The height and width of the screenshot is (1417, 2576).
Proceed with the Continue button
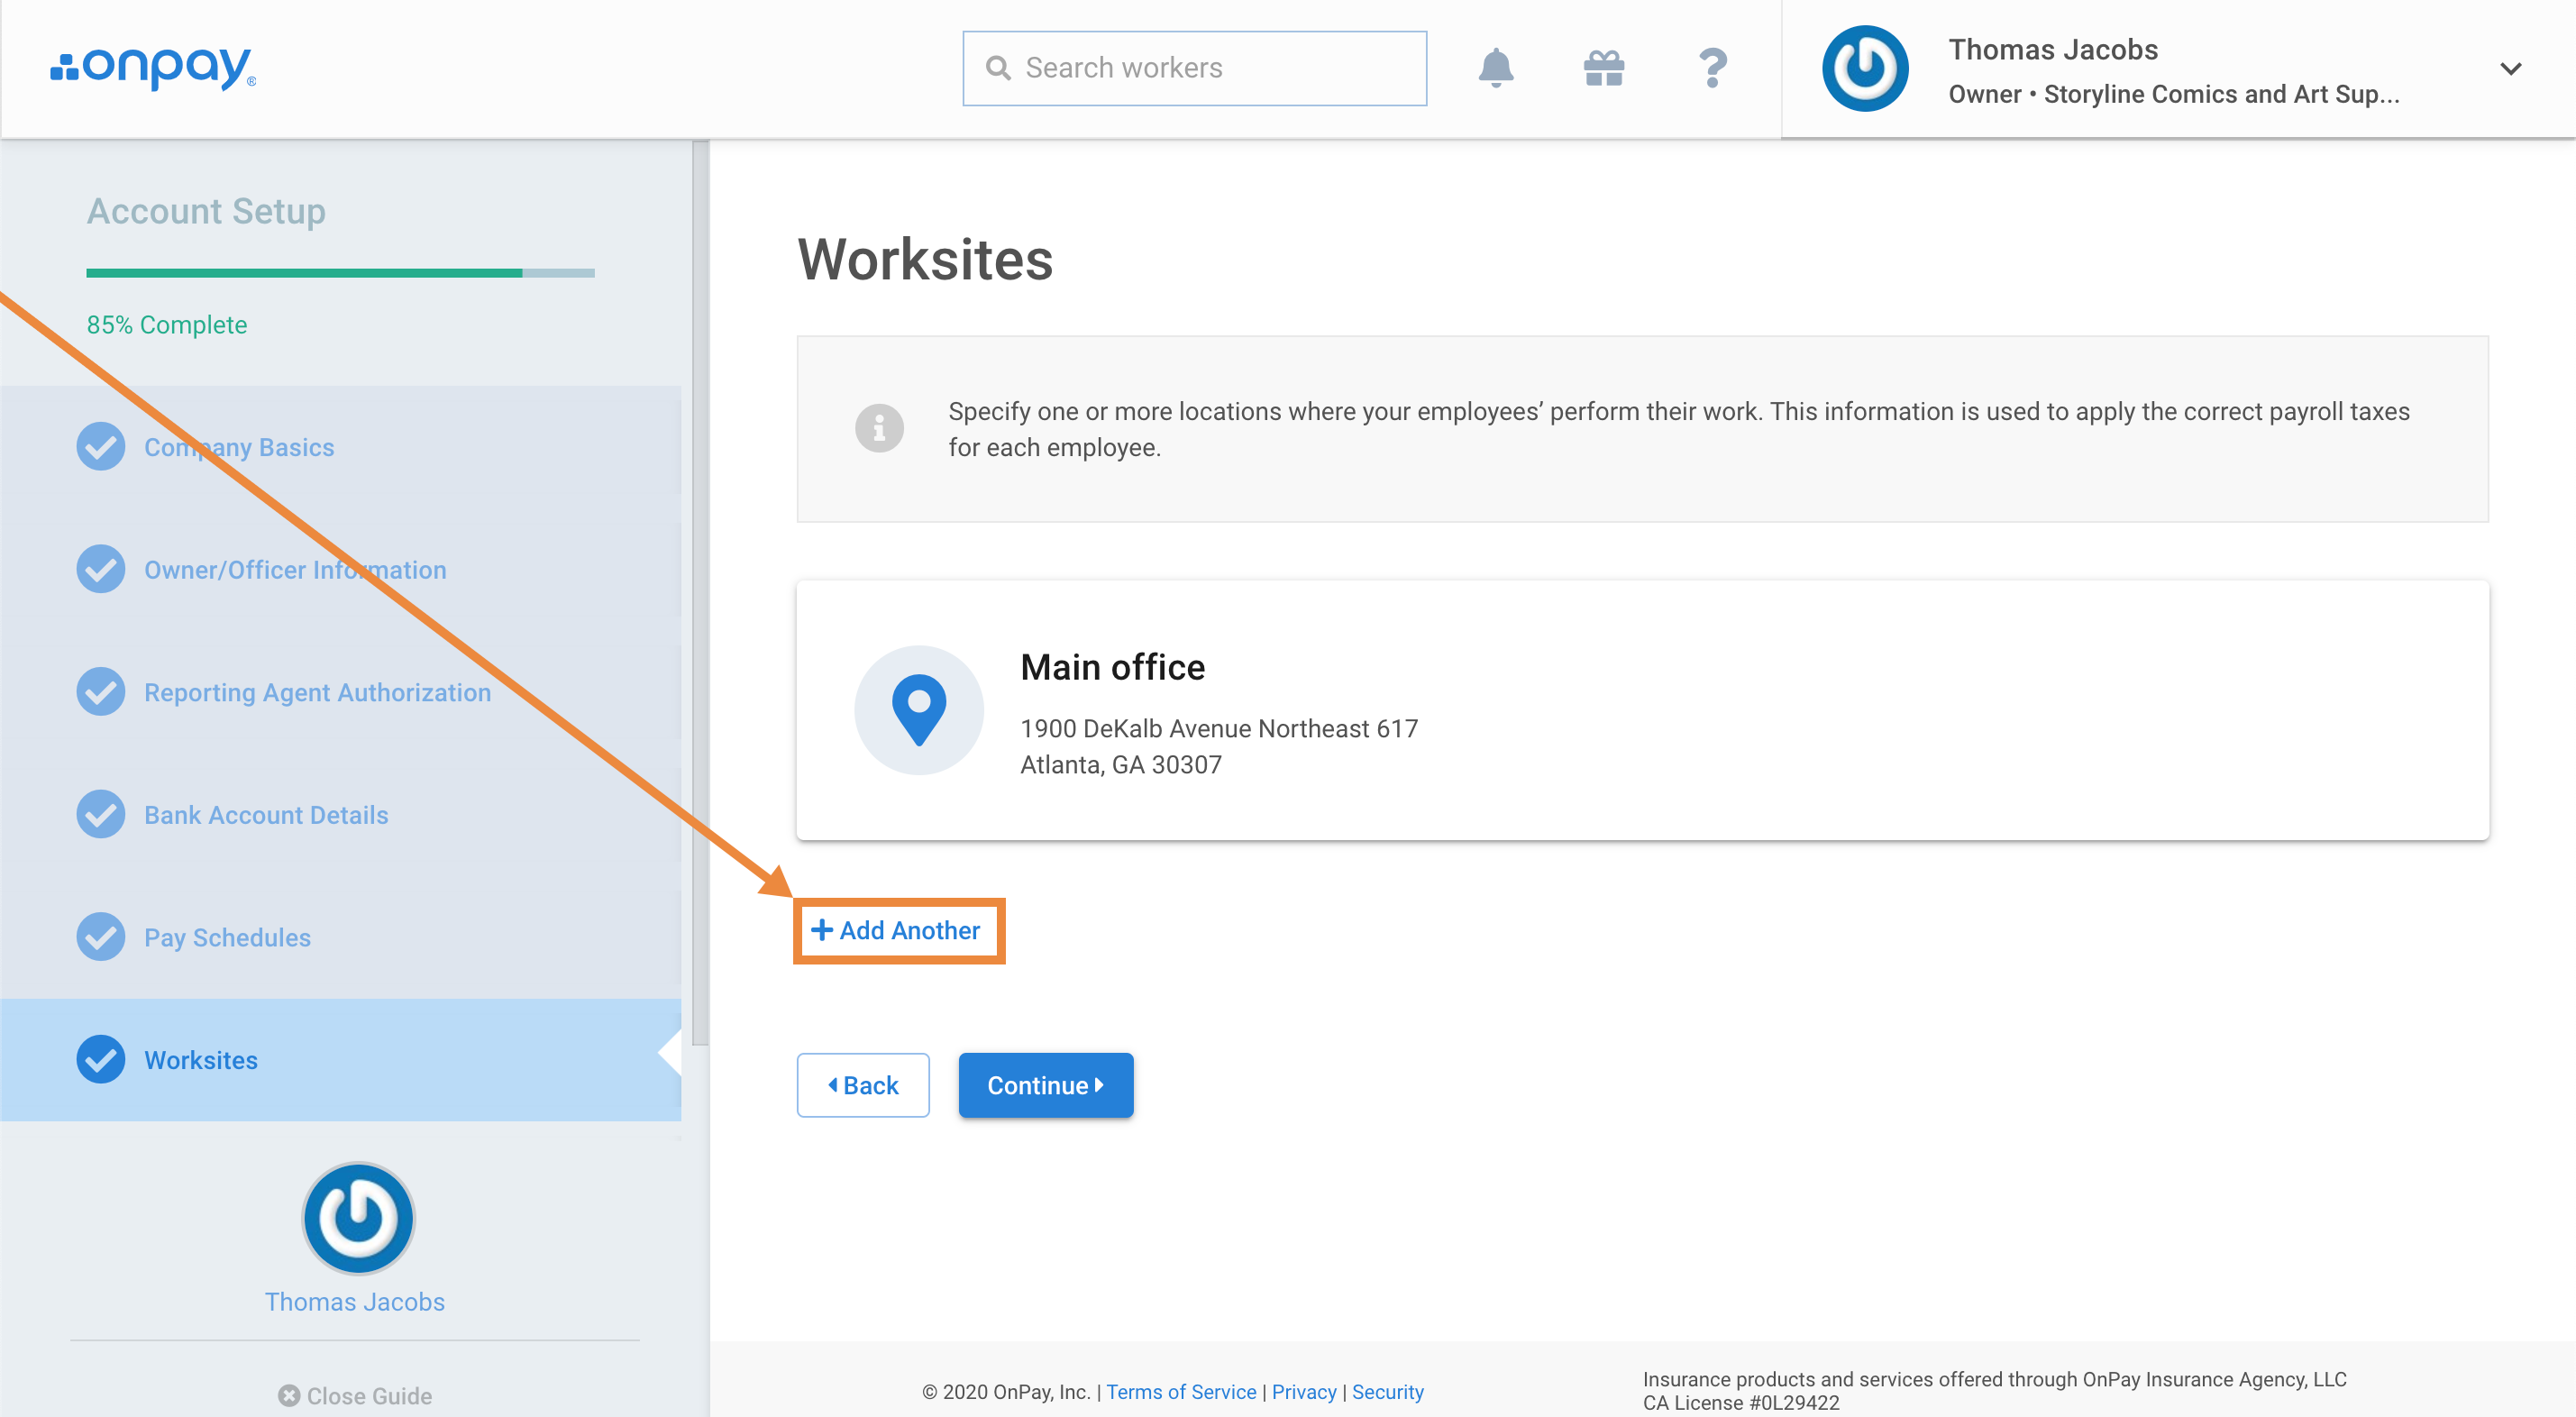pyautogui.click(x=1046, y=1085)
